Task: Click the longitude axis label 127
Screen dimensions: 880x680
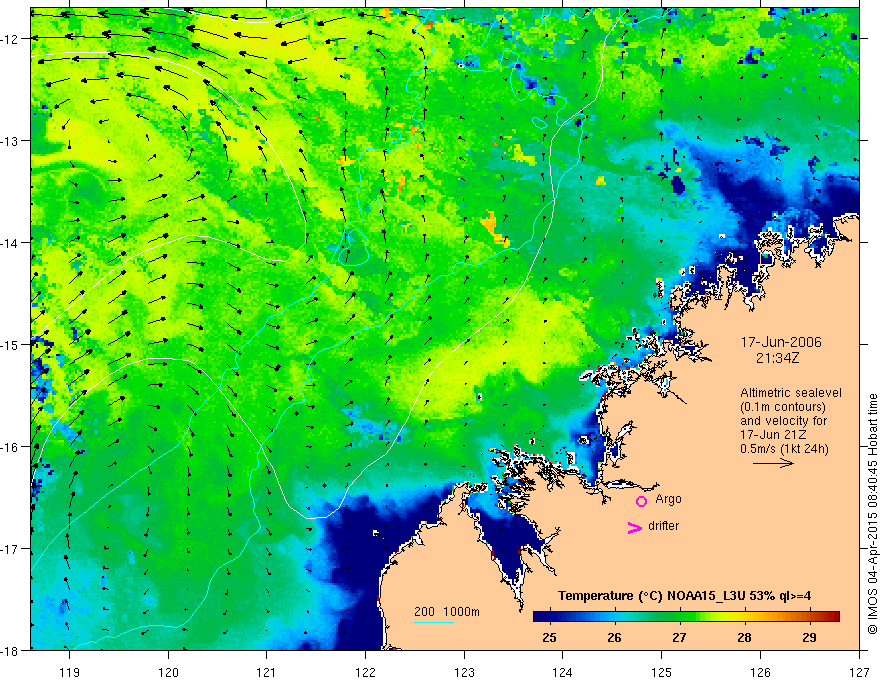Action: [859, 672]
